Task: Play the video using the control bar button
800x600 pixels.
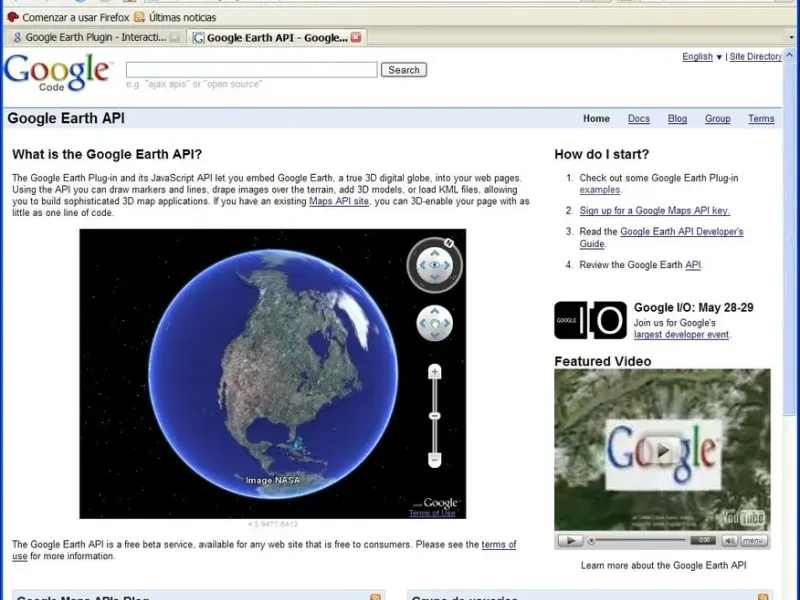Action: tap(569, 540)
